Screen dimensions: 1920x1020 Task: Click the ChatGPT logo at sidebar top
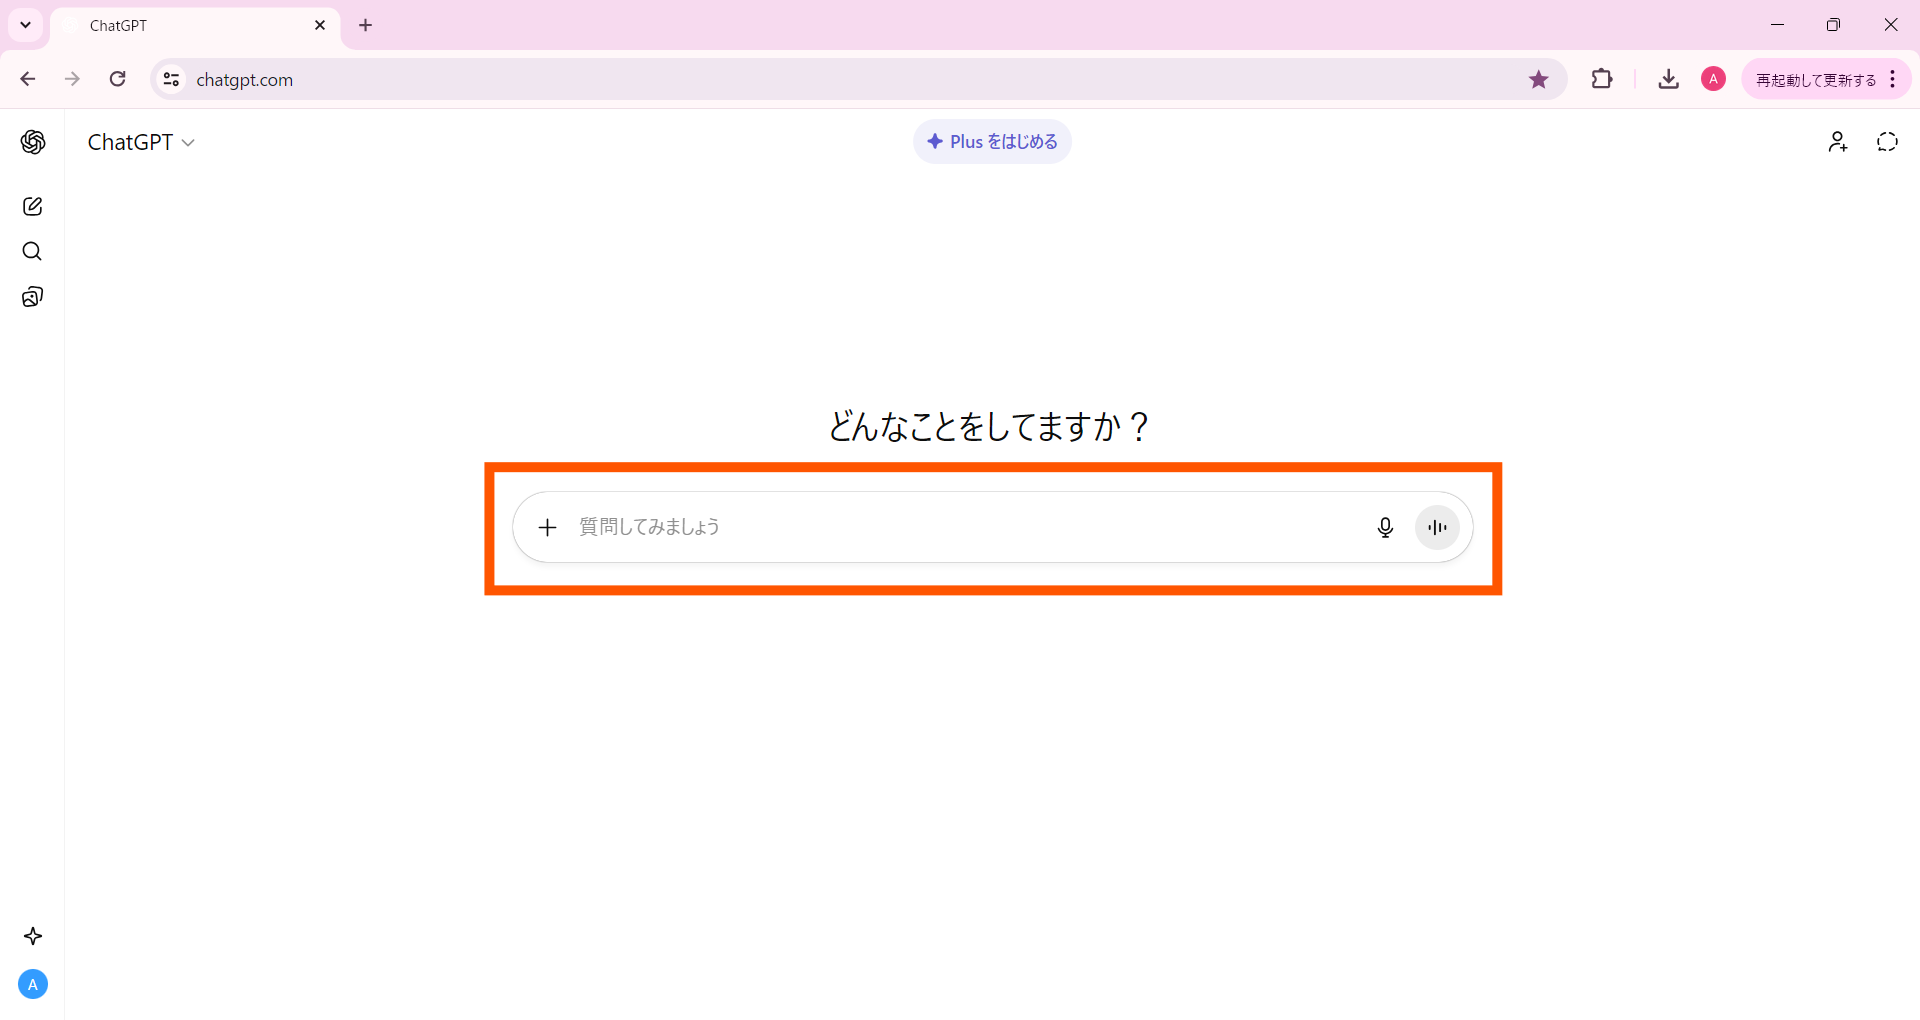(x=34, y=141)
